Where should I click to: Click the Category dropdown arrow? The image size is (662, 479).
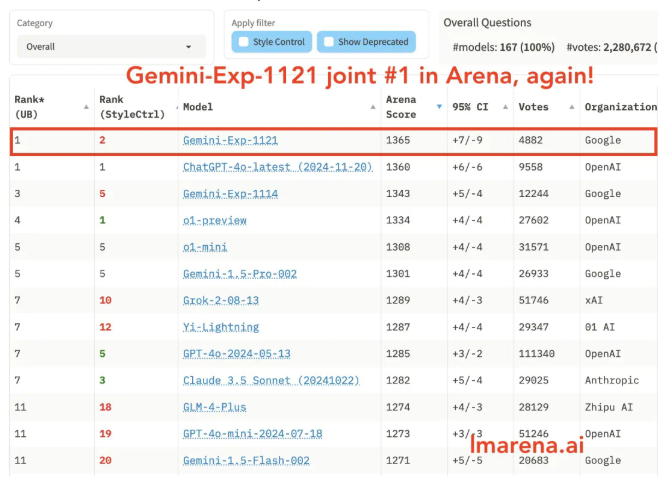pyautogui.click(x=188, y=47)
